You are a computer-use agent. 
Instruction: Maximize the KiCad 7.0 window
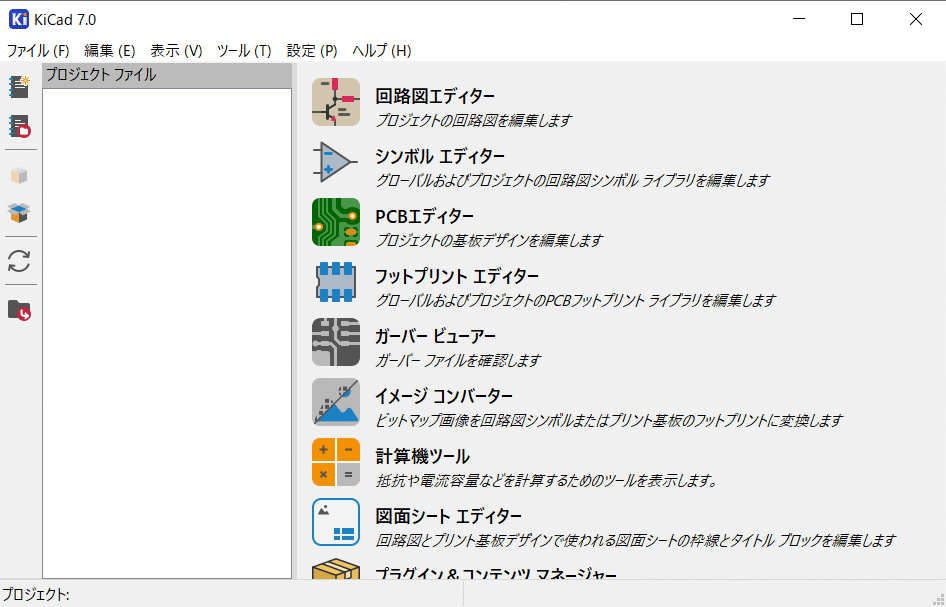(x=857, y=19)
